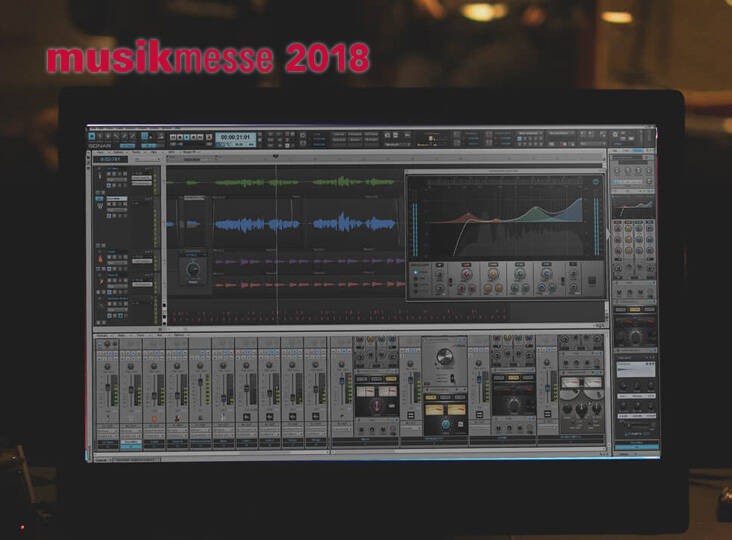Viewport: 732px width, 540px height.
Task: Click the microphone icon of first track
Action: 99,176
